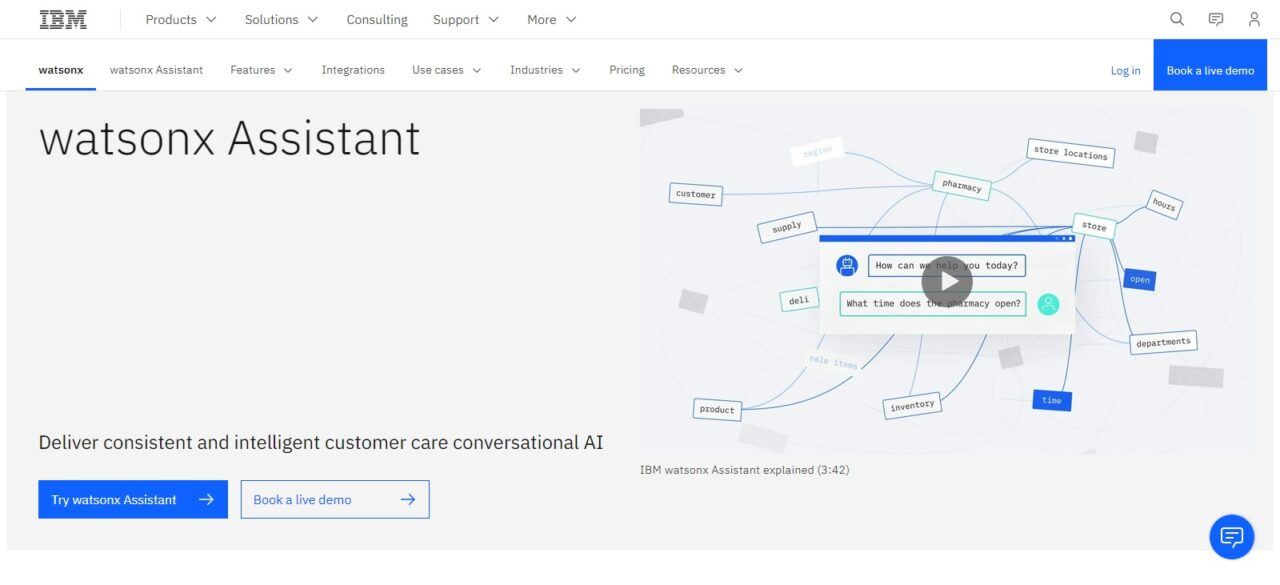Click the 'deli' node in thumbnail
This screenshot has height=585, width=1280.
[x=799, y=300]
